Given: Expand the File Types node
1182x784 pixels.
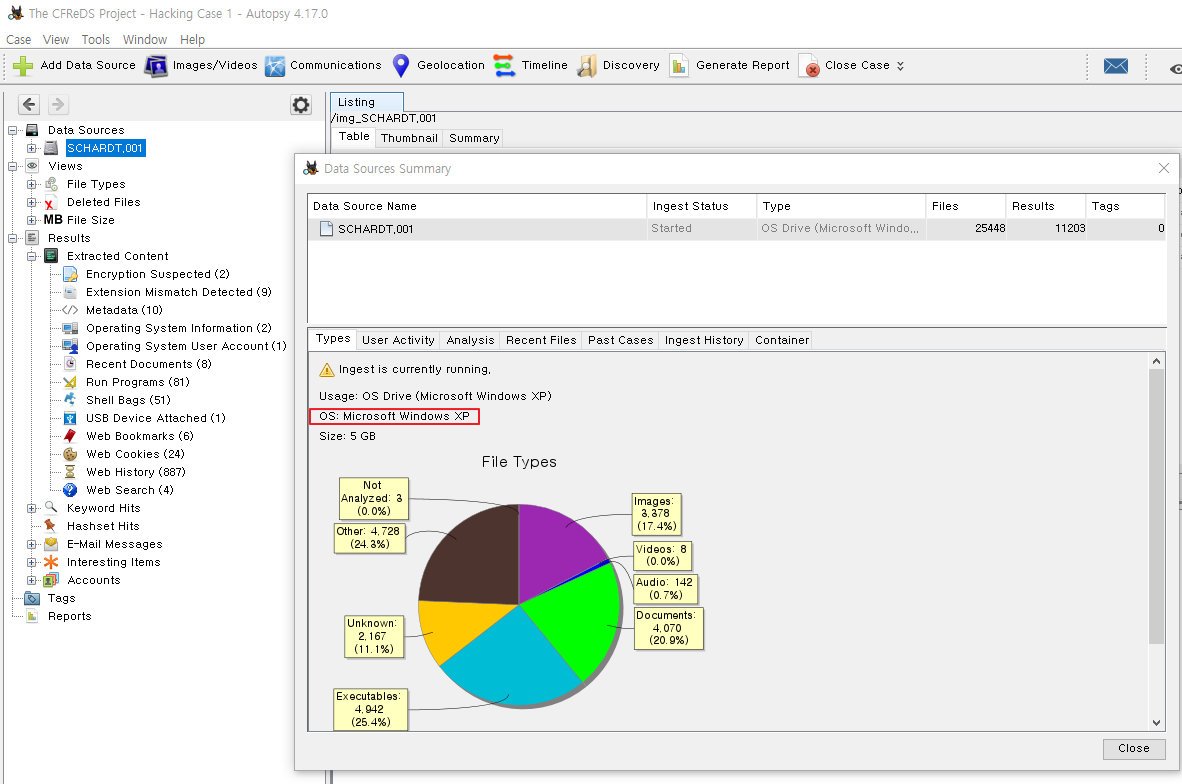Looking at the screenshot, I should click(x=32, y=185).
